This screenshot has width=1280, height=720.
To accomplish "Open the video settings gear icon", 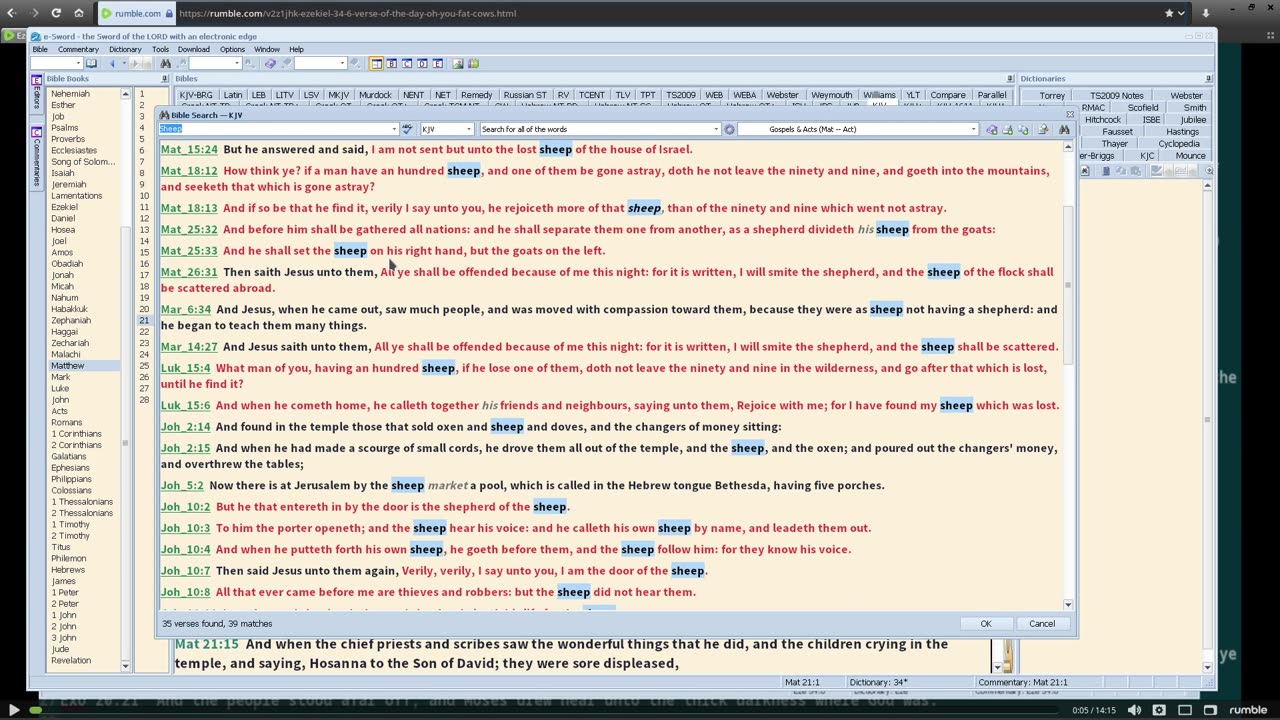I will coord(1159,710).
